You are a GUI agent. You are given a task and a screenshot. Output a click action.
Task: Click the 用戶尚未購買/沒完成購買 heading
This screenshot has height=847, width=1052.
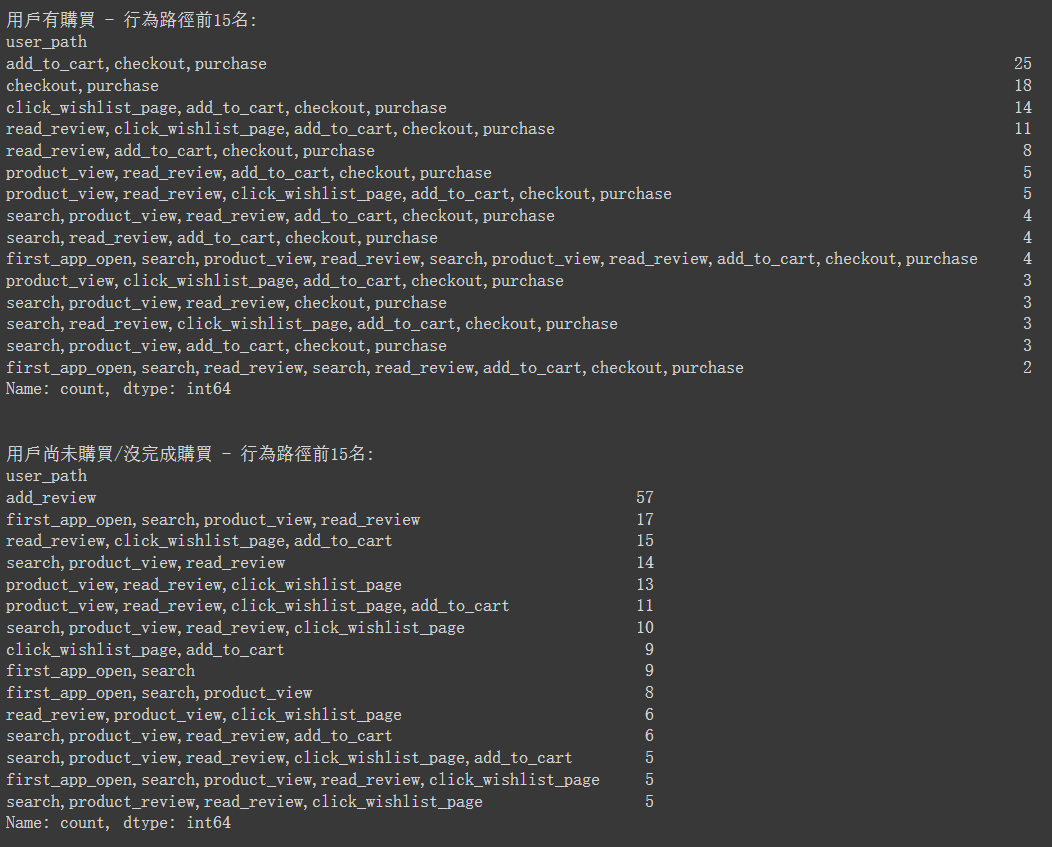[109, 454]
